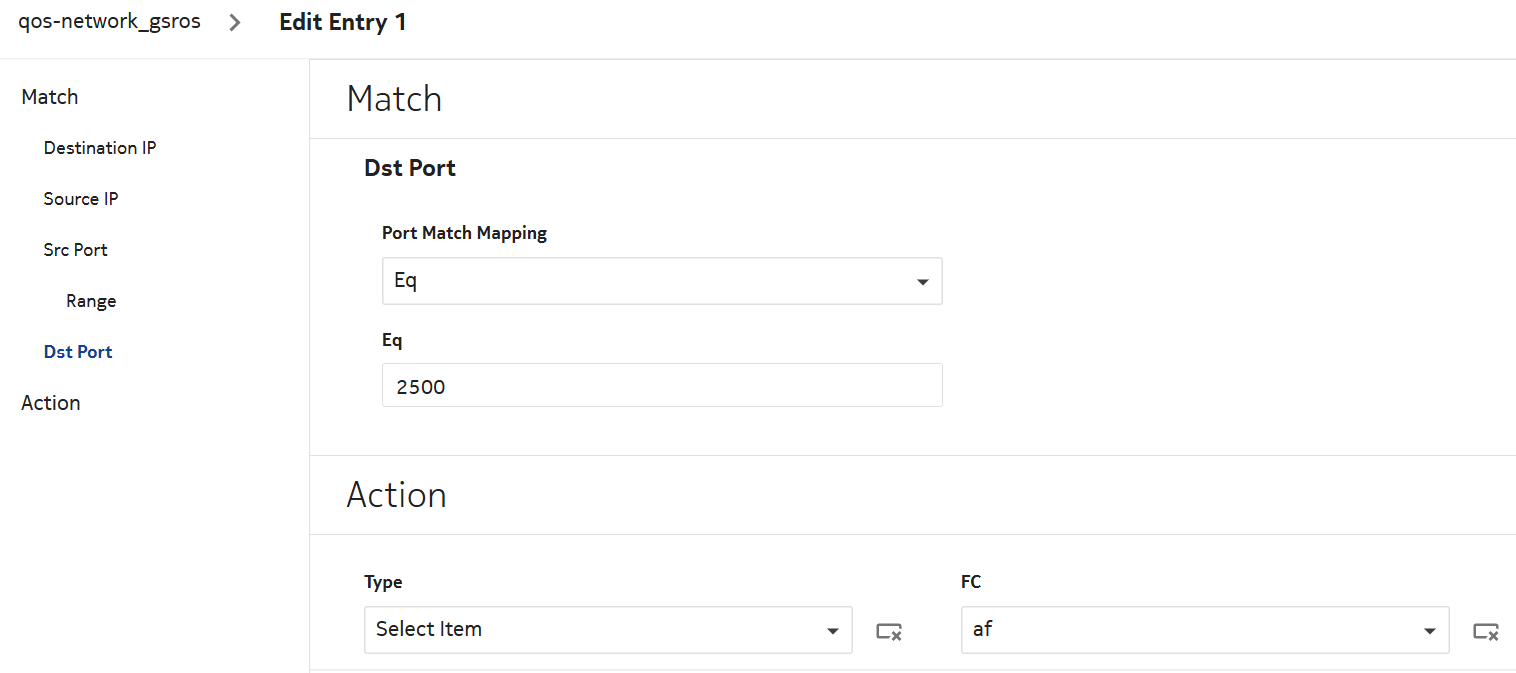The width and height of the screenshot is (1516, 673).
Task: Clear the Type field with its reset icon
Action: click(889, 631)
